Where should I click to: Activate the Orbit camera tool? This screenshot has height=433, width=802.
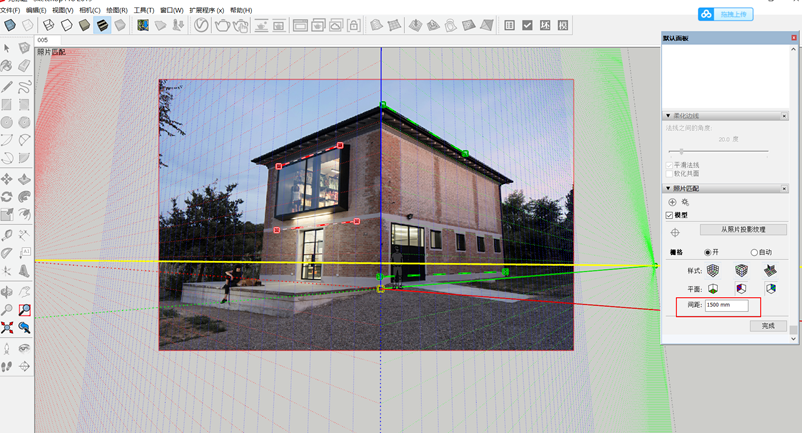pos(7,291)
